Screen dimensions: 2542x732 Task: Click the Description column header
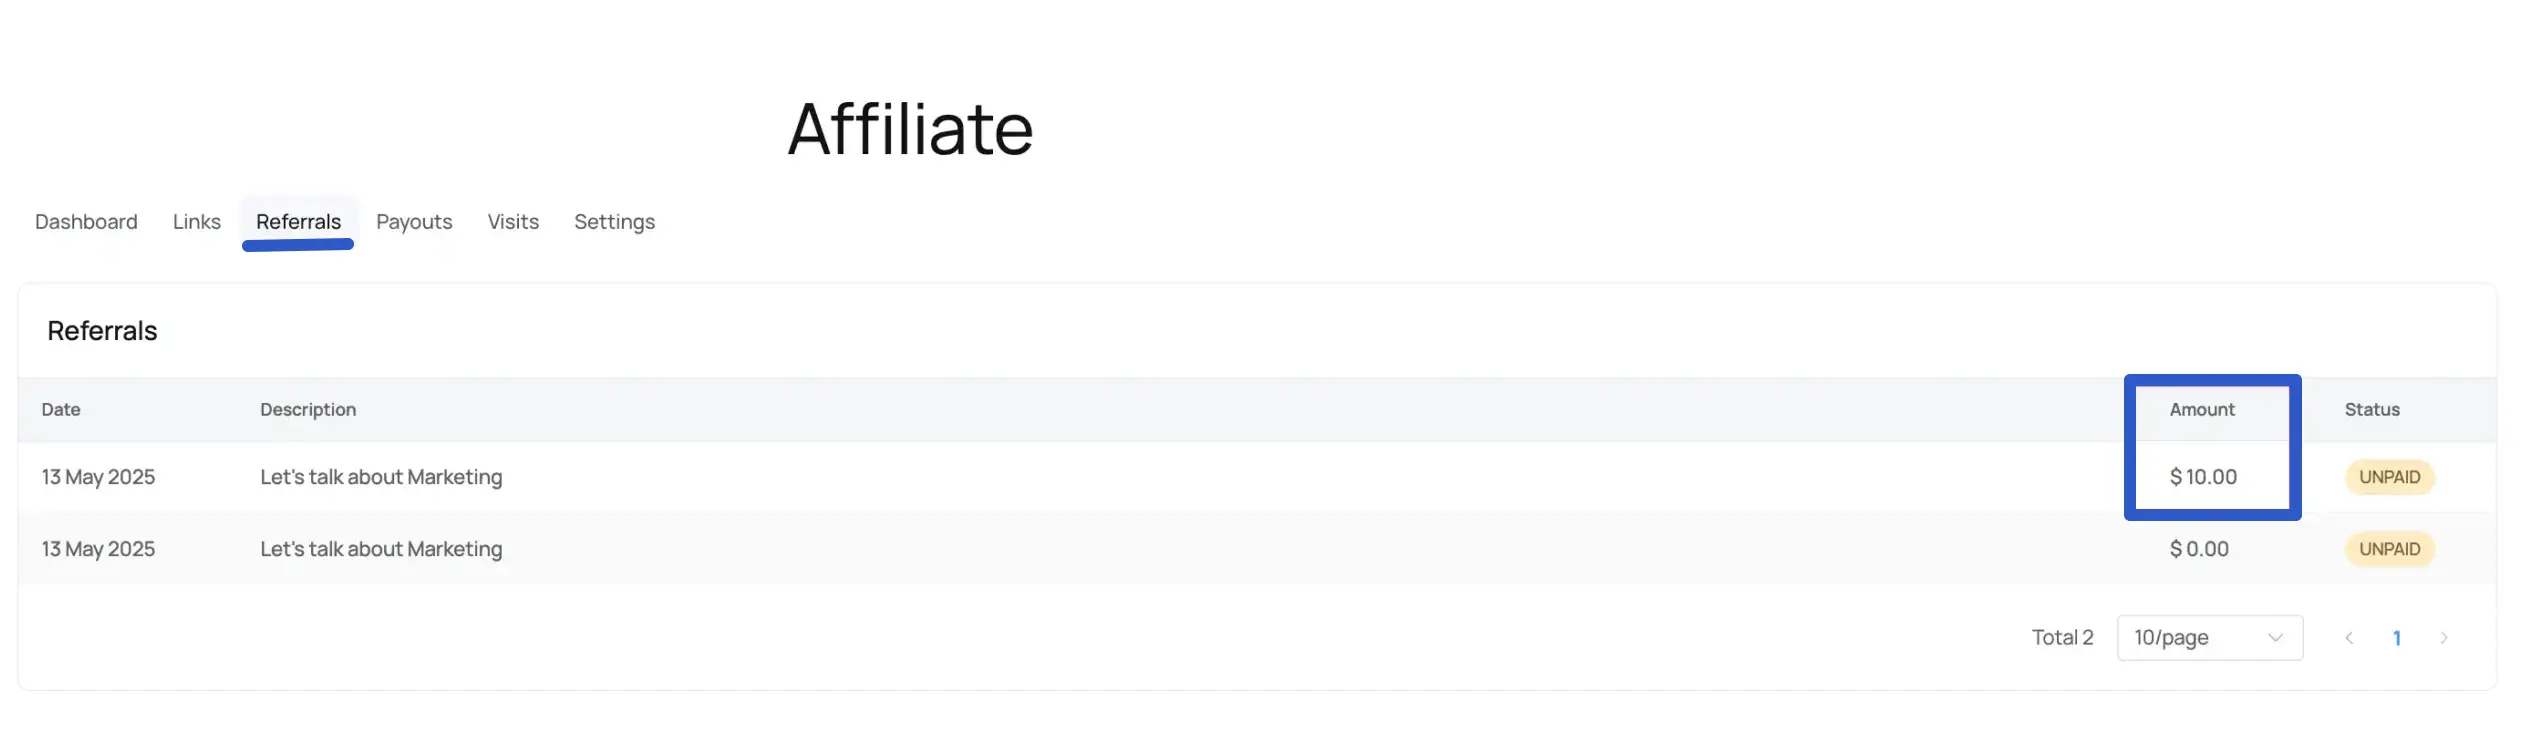pyautogui.click(x=308, y=410)
